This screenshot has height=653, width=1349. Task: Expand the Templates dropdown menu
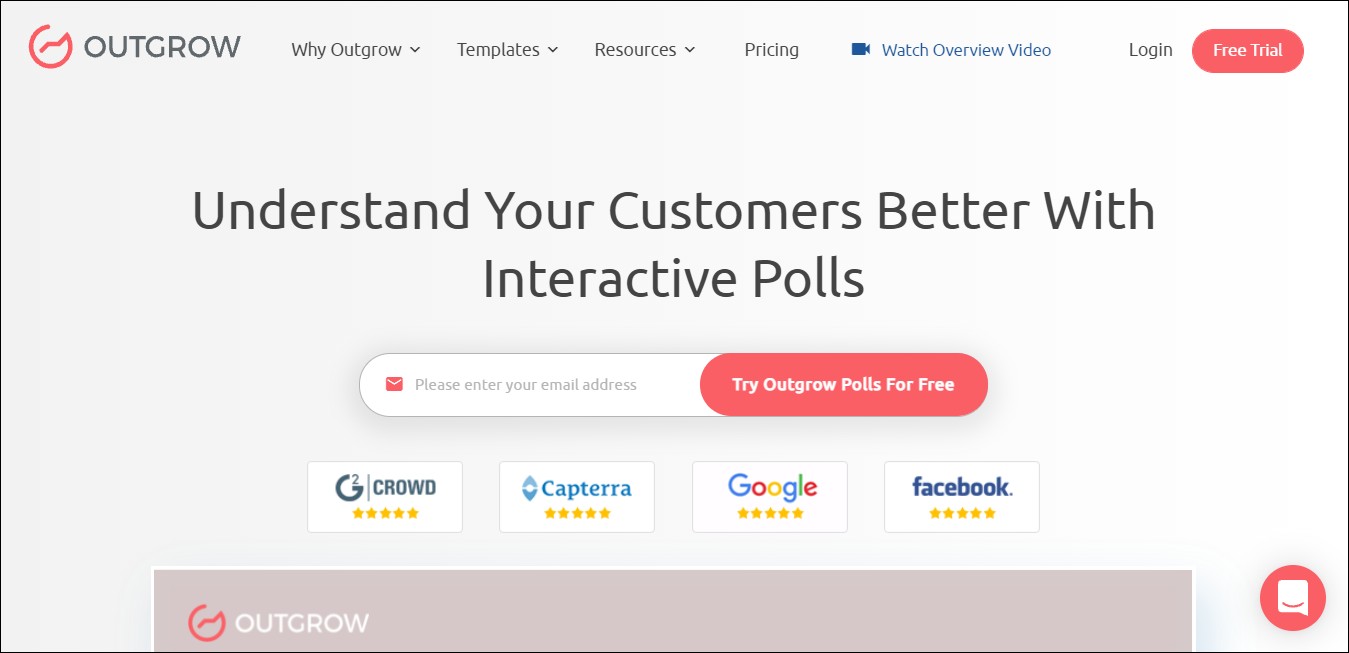coord(508,50)
